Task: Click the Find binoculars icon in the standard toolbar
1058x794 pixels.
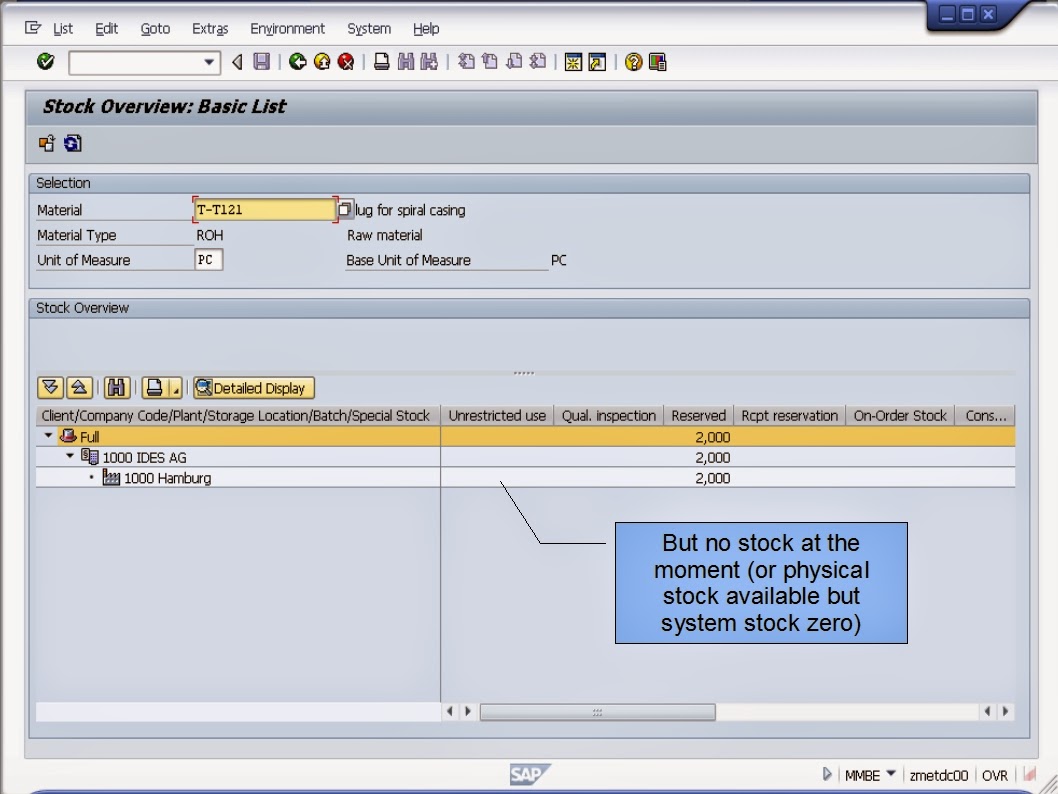Action: [x=406, y=62]
